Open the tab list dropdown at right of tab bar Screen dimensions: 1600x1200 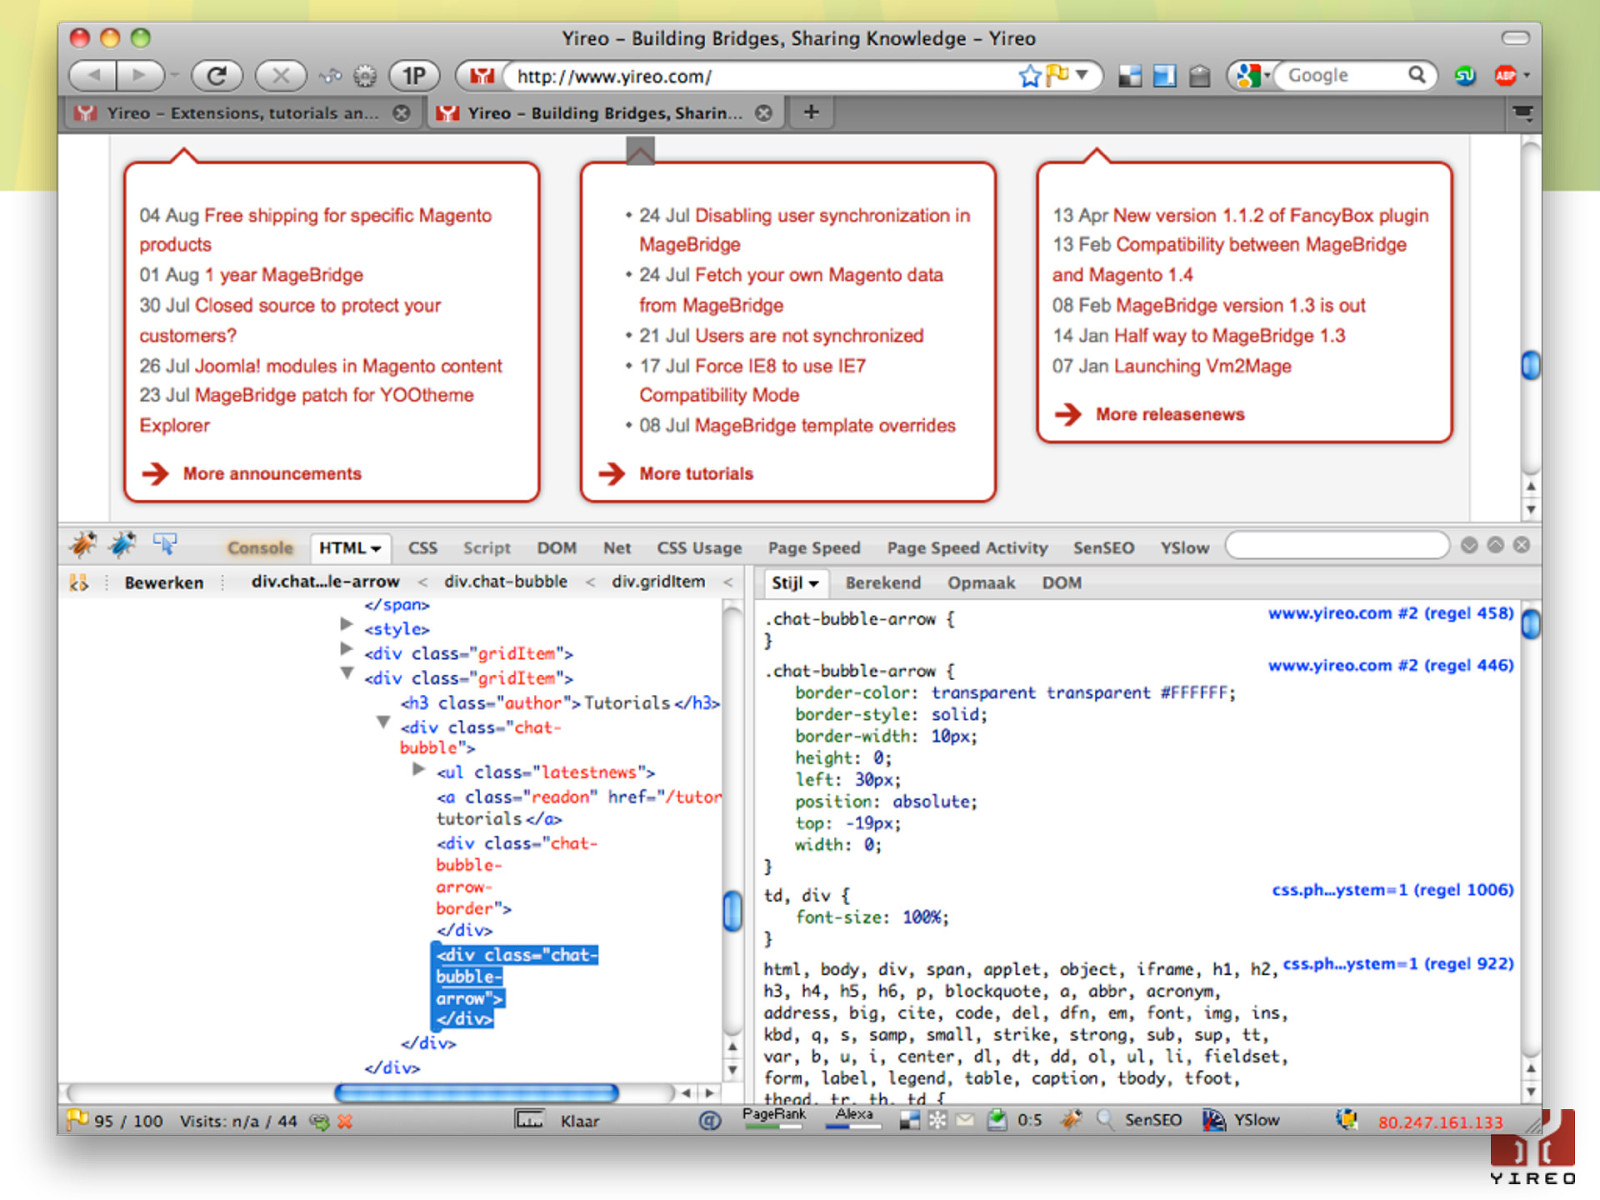(1523, 113)
